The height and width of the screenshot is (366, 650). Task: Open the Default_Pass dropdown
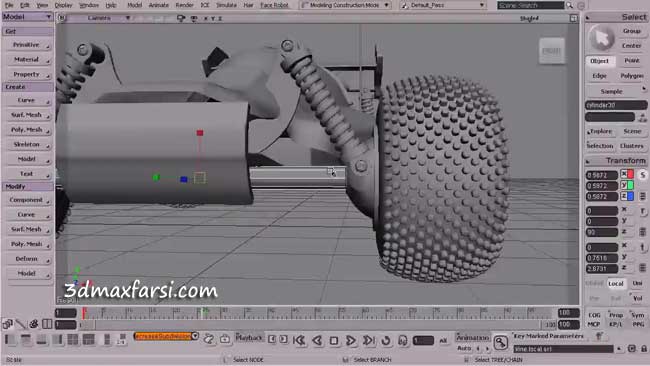442,5
